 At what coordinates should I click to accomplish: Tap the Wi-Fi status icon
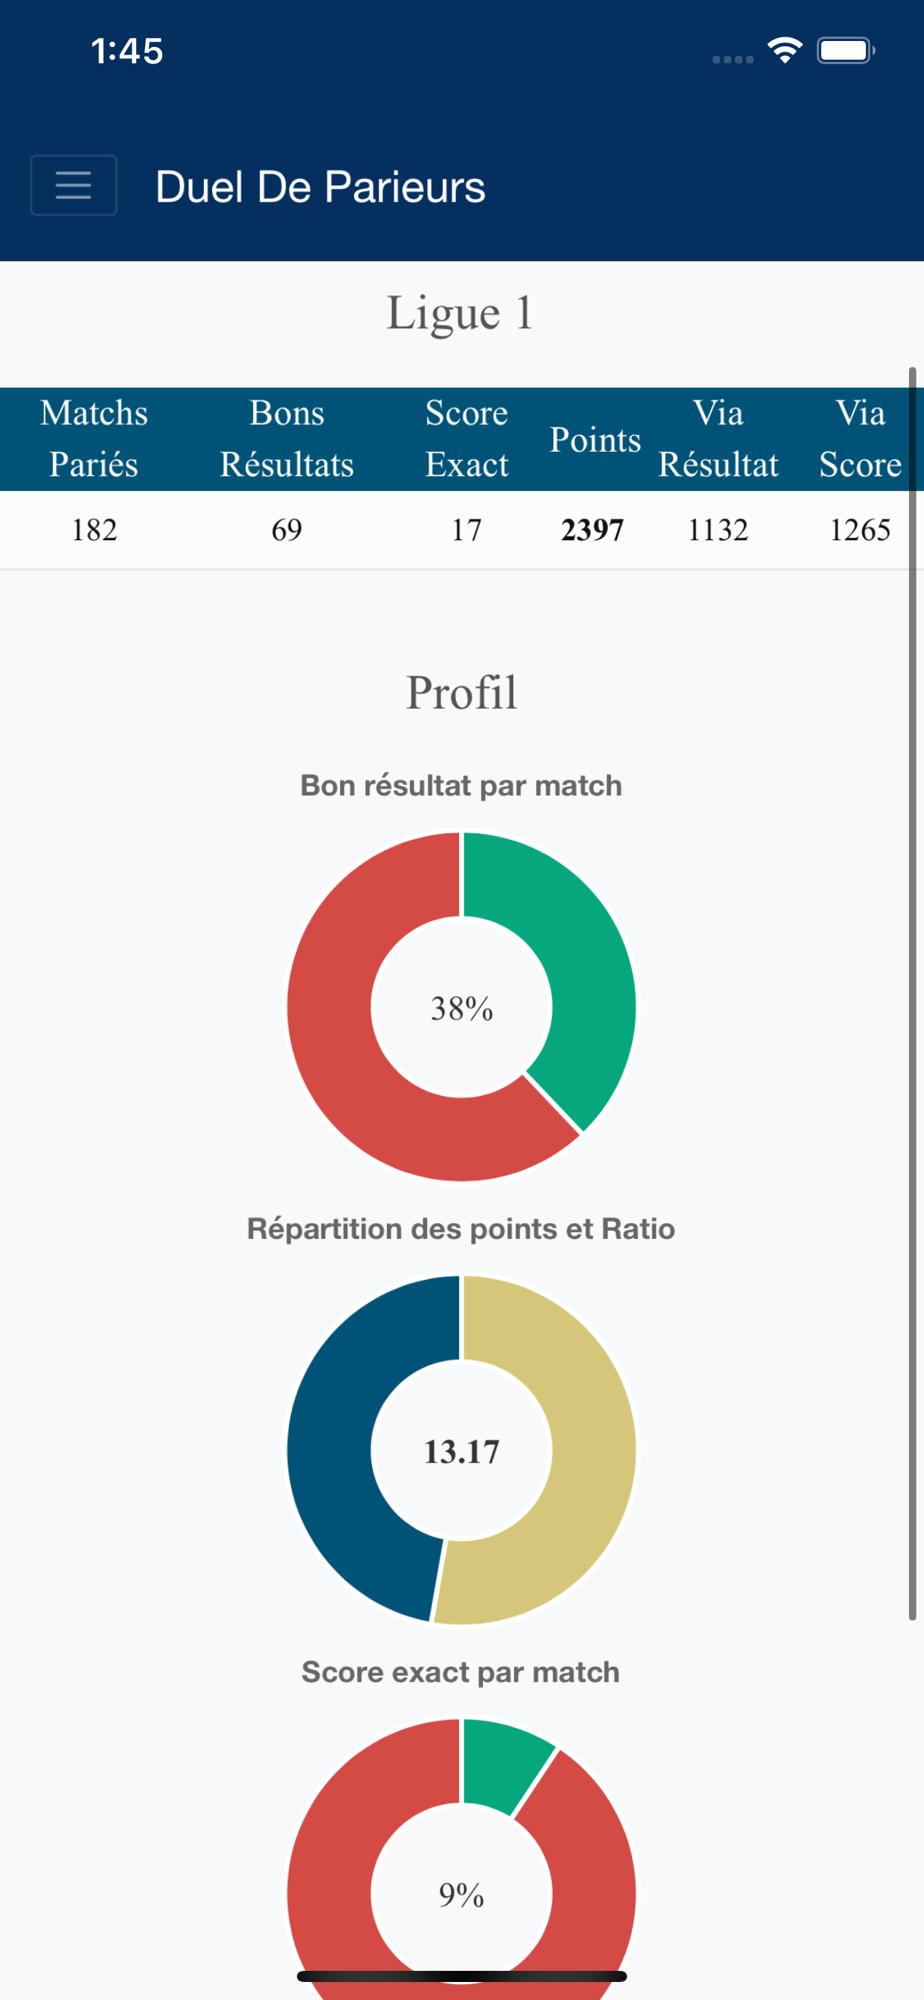[785, 50]
